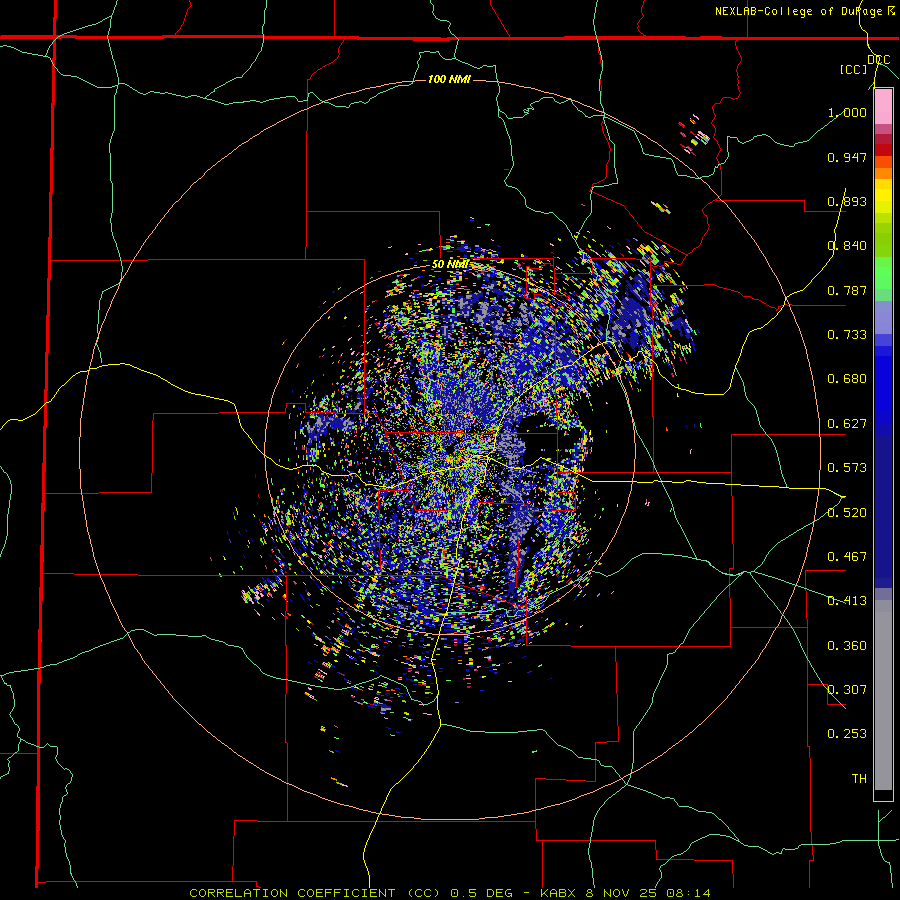900x900 pixels.
Task: Click the TH threshold label
Action: [859, 779]
